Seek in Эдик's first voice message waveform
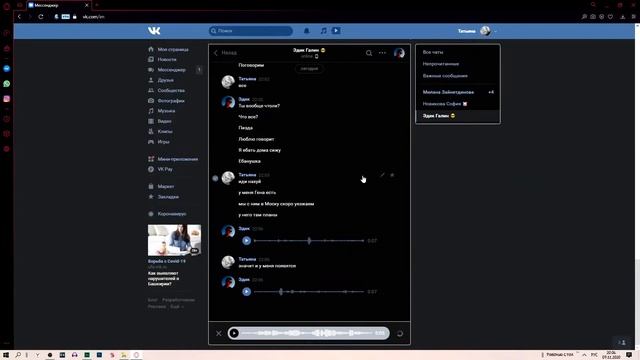640x360 pixels. (309, 241)
